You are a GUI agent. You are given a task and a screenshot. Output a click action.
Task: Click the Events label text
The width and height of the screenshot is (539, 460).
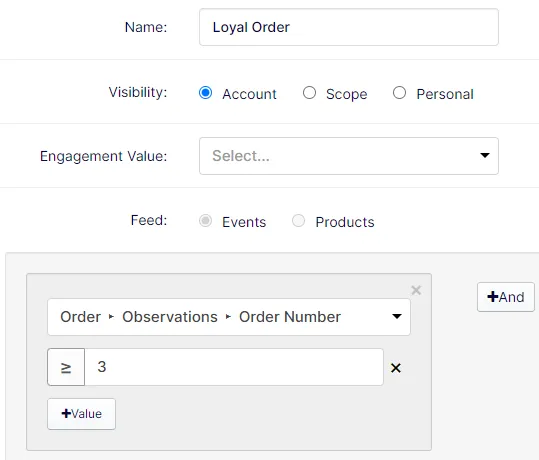pos(244,222)
